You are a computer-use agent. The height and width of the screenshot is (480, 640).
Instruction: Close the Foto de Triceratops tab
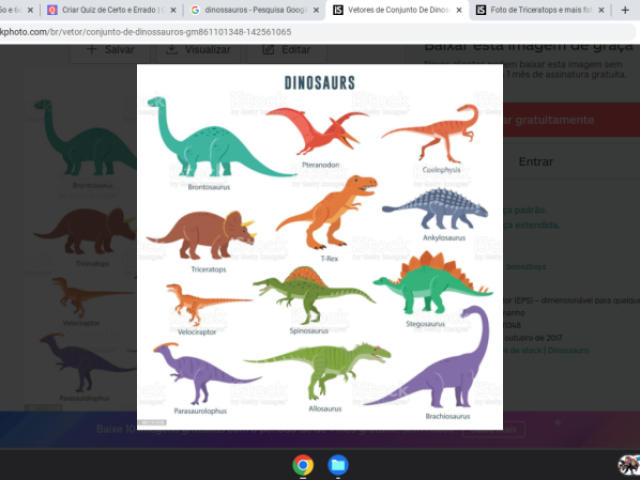point(601,10)
